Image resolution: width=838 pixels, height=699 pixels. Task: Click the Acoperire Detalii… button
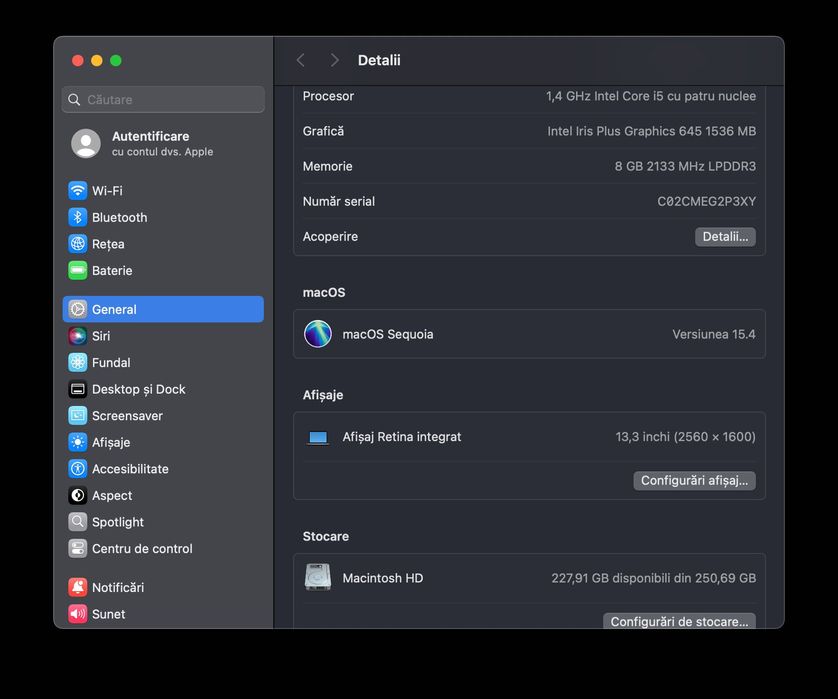point(725,237)
